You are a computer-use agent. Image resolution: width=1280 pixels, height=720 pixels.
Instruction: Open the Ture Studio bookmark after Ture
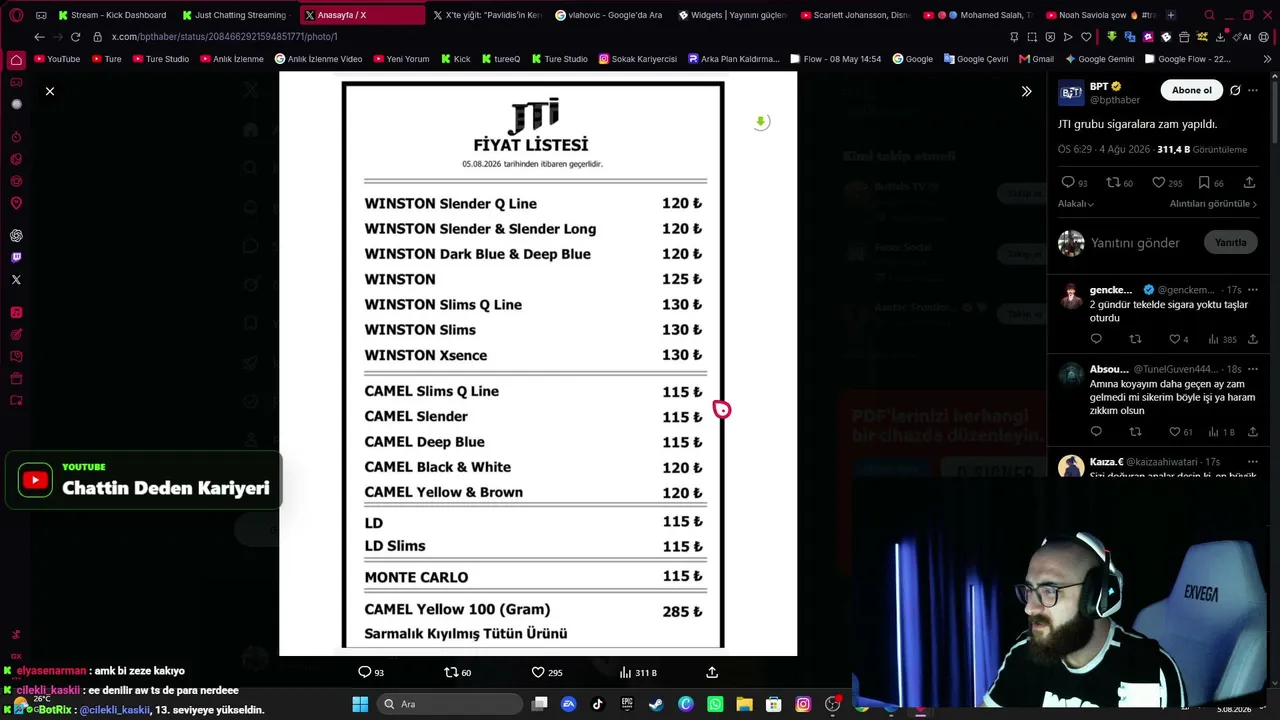161,59
